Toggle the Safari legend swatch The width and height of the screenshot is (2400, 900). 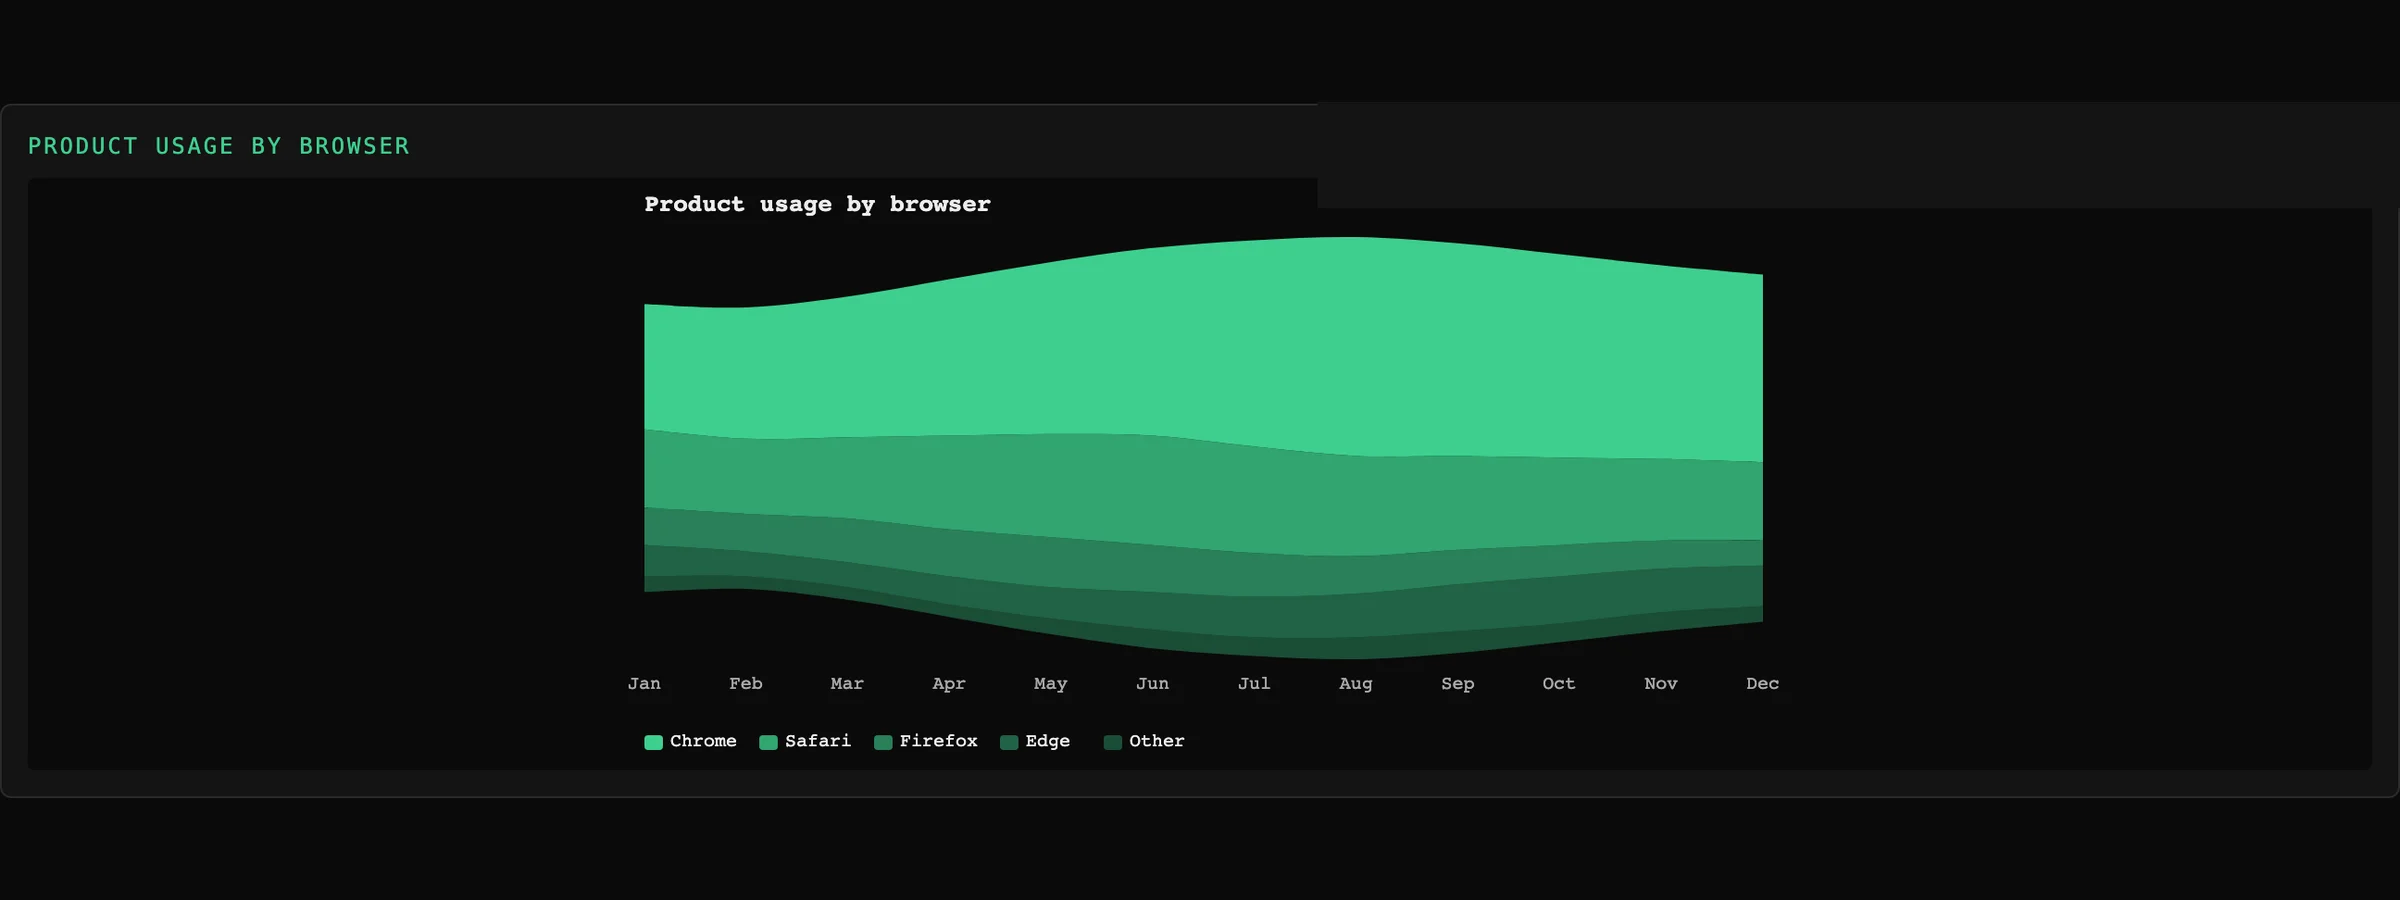pos(768,742)
